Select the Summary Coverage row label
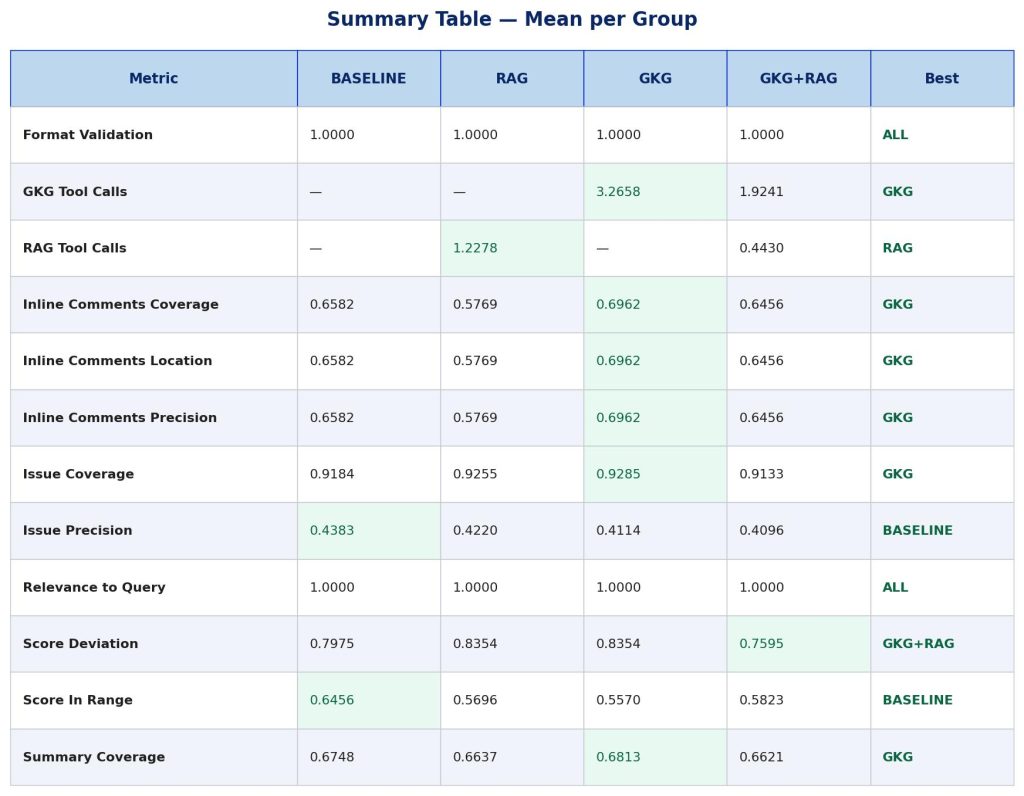Image resolution: width=1024 pixels, height=796 pixels. click(x=94, y=757)
